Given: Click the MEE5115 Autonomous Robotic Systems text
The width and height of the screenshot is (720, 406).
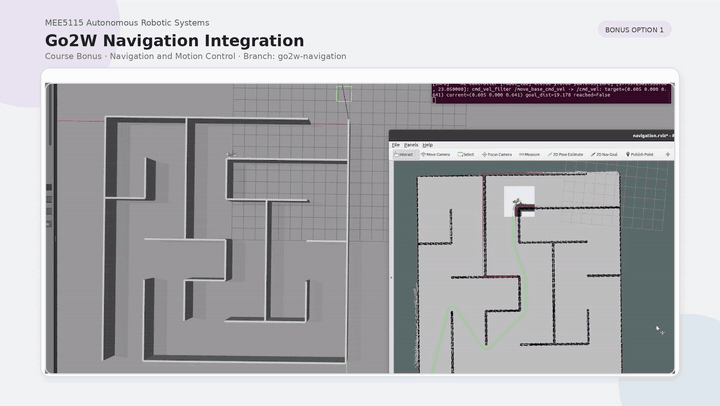Looking at the screenshot, I should tap(127, 23).
